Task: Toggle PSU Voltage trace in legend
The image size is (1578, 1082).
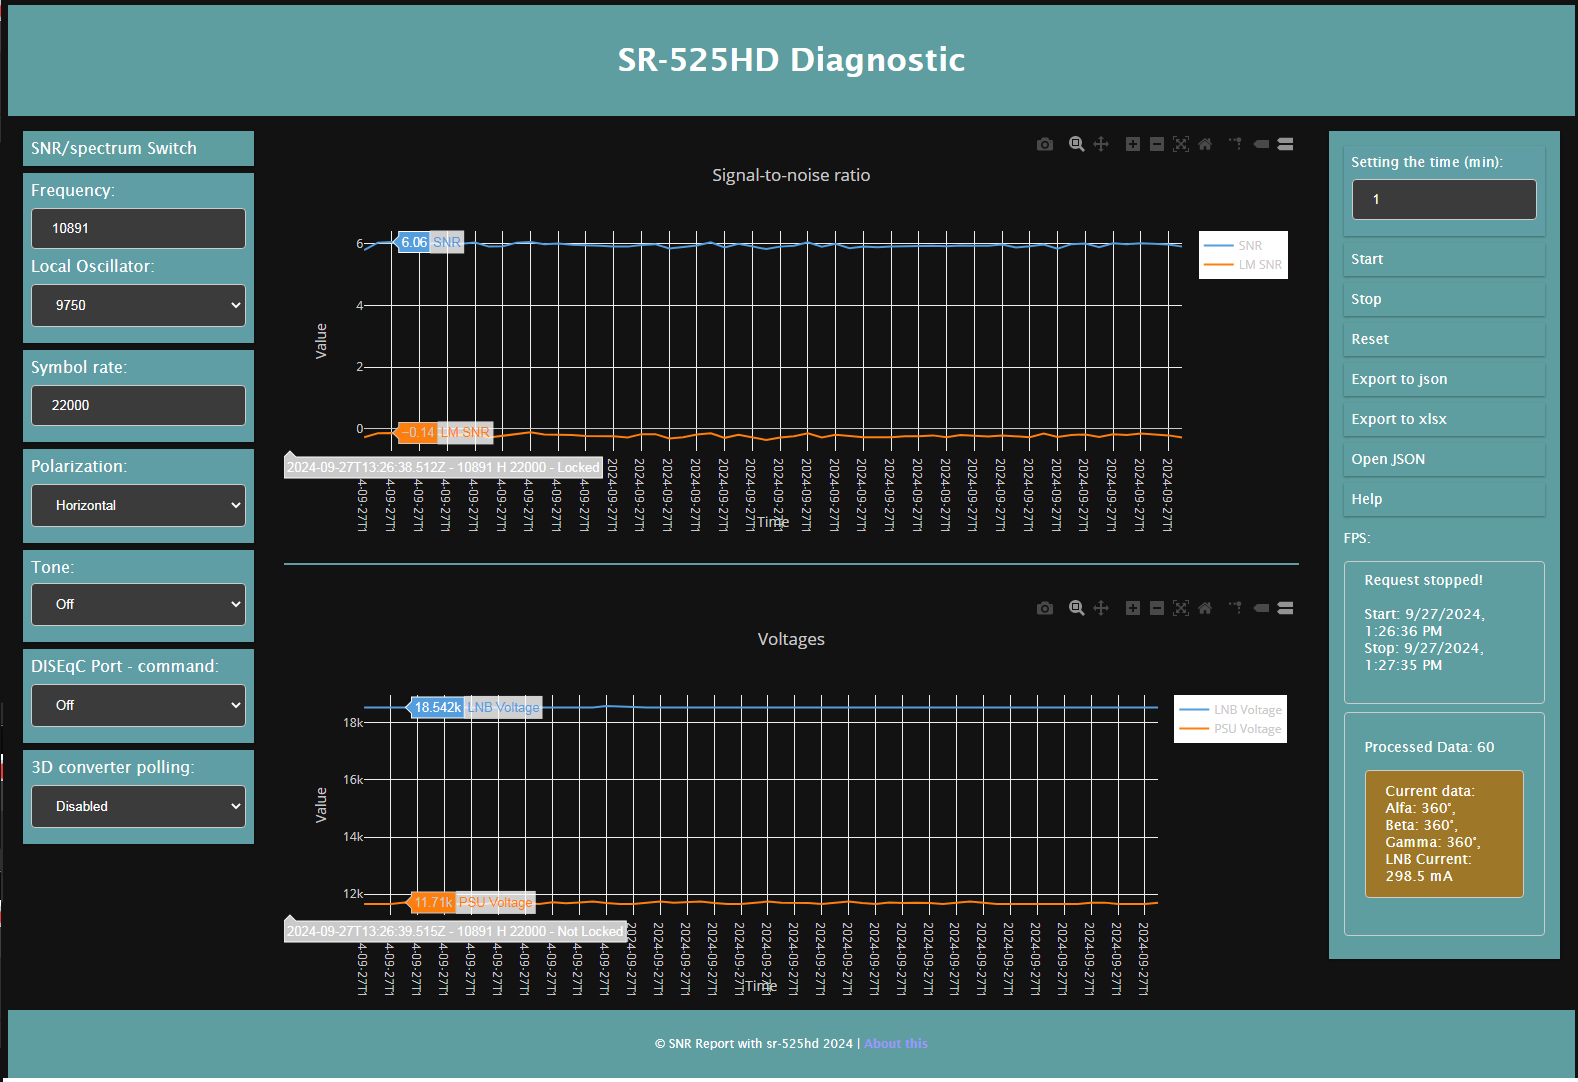Action: pyautogui.click(x=1230, y=729)
